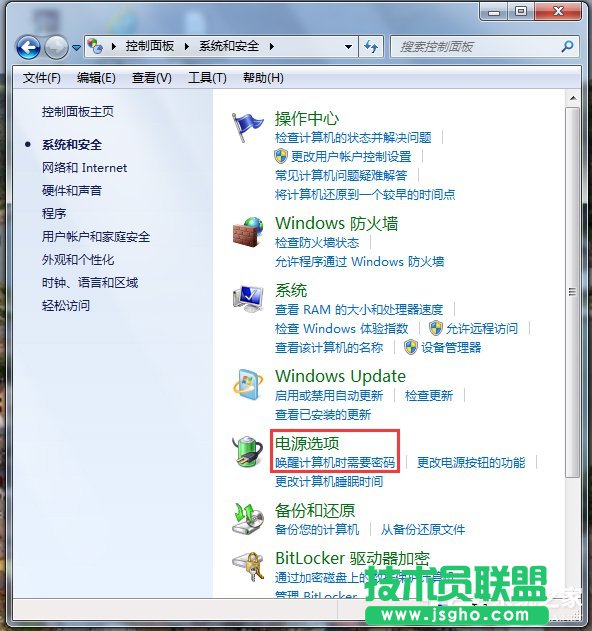592x631 pixels.
Task: Click 允许程序通过 Windows 防火墙
Action: click(x=359, y=262)
